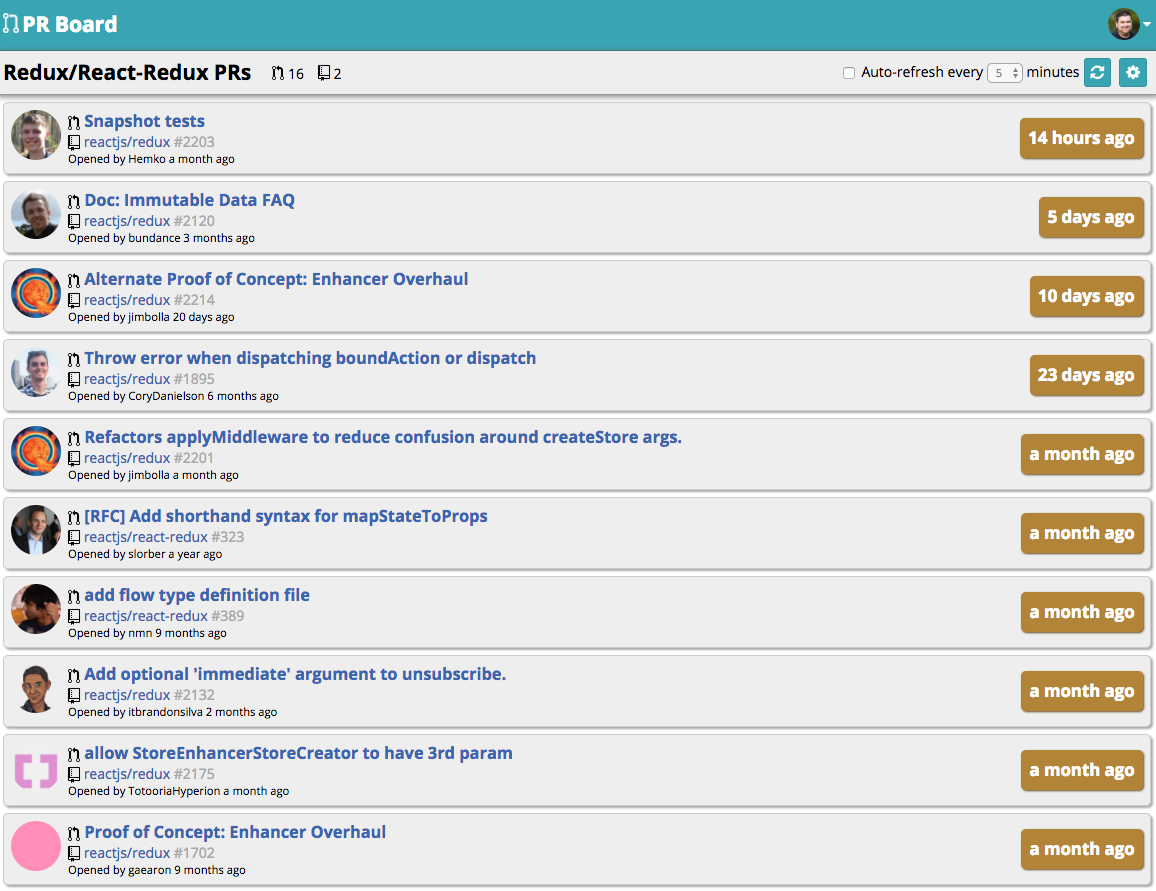The height and width of the screenshot is (891, 1156).
Task: Click 'Opened by gaearon 9 months ago' text
Action: pyautogui.click(x=157, y=870)
